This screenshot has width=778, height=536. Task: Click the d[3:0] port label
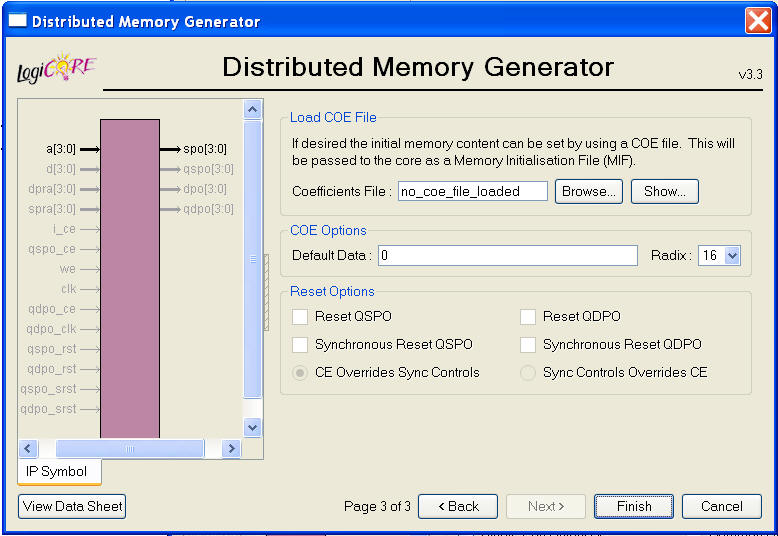[x=61, y=169]
